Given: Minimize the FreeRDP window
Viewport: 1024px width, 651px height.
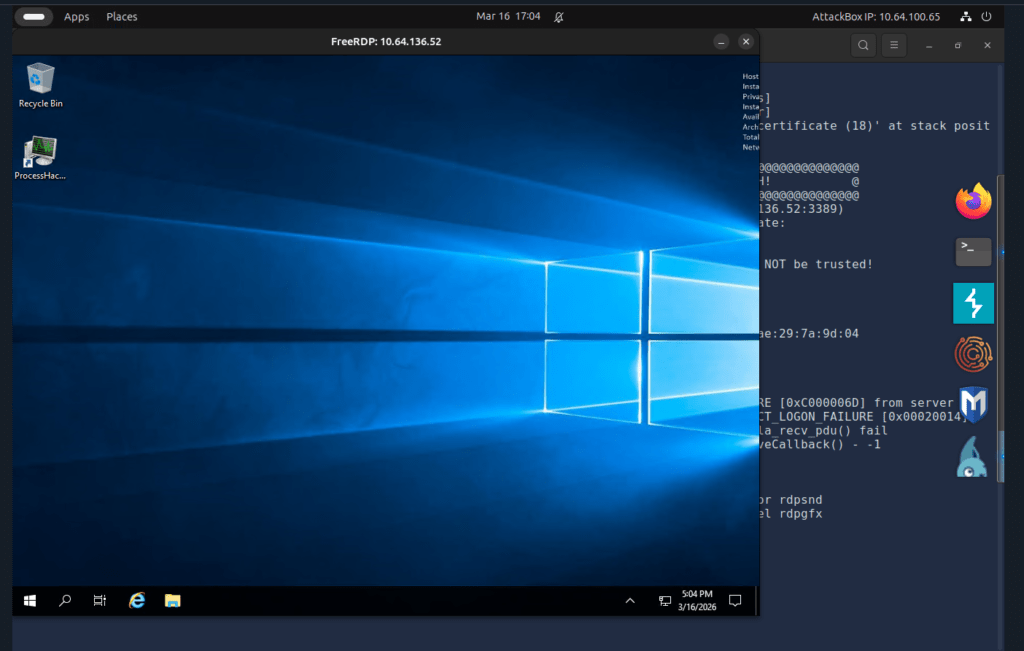Looking at the screenshot, I should 721,42.
